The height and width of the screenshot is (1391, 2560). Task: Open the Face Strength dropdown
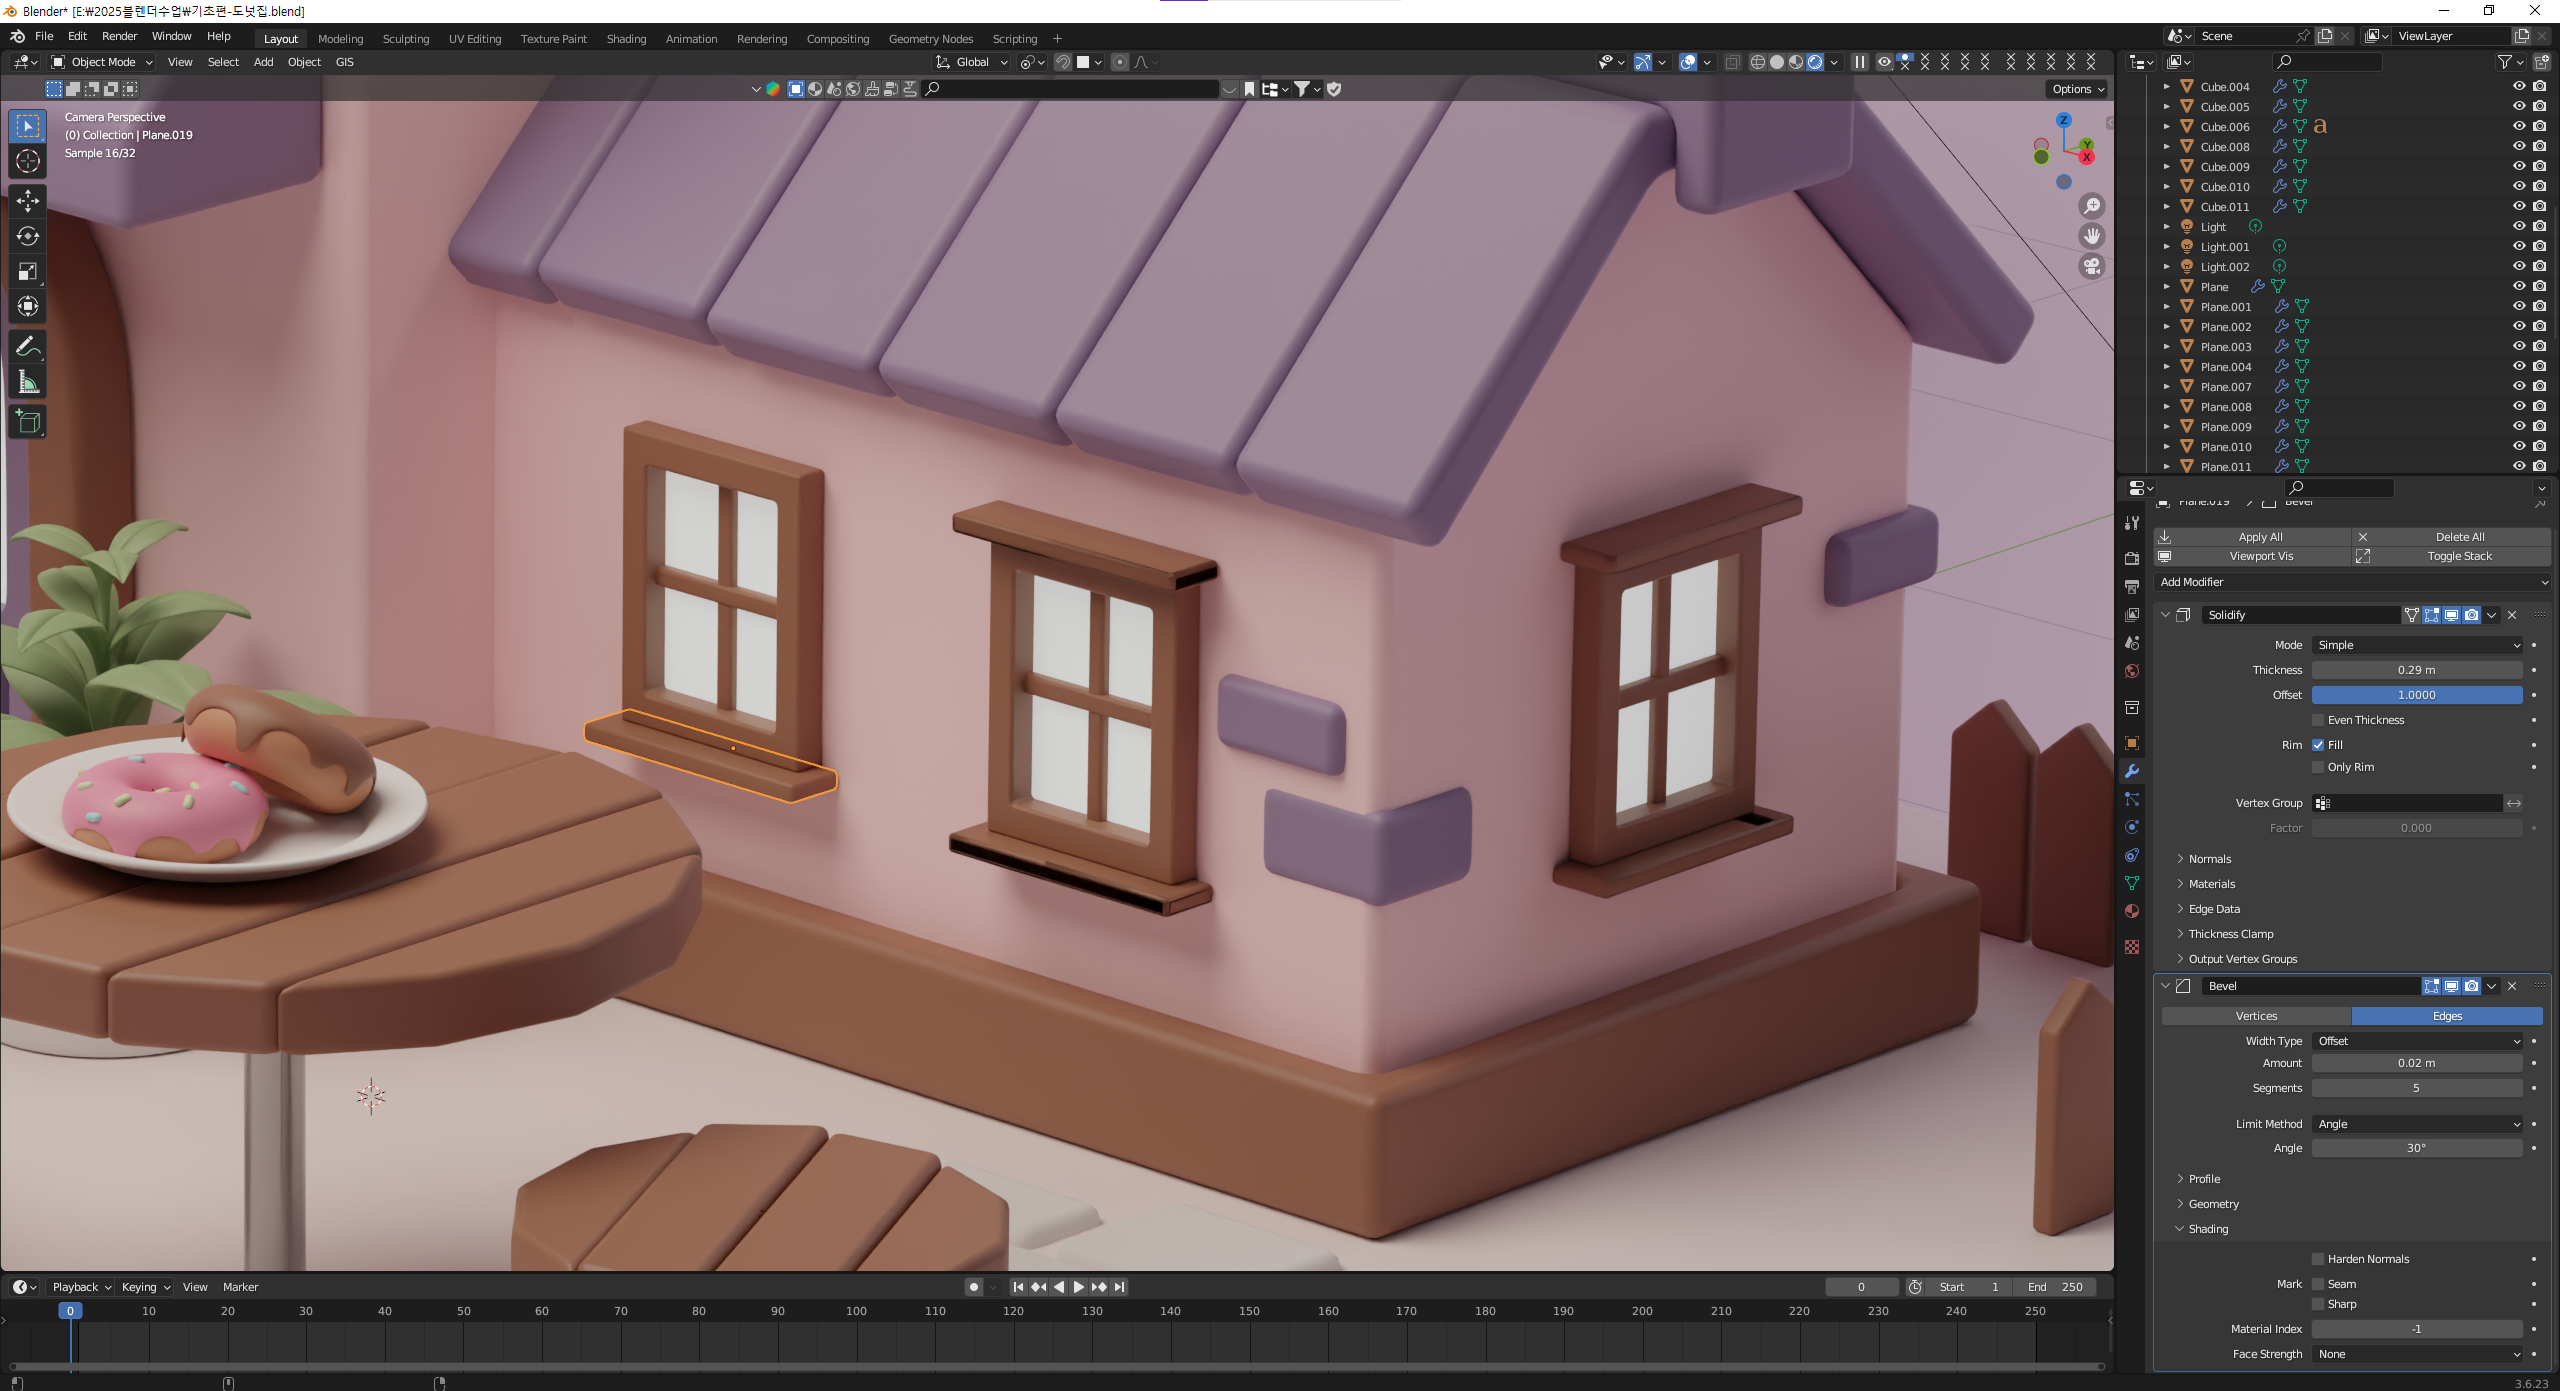click(2417, 1354)
